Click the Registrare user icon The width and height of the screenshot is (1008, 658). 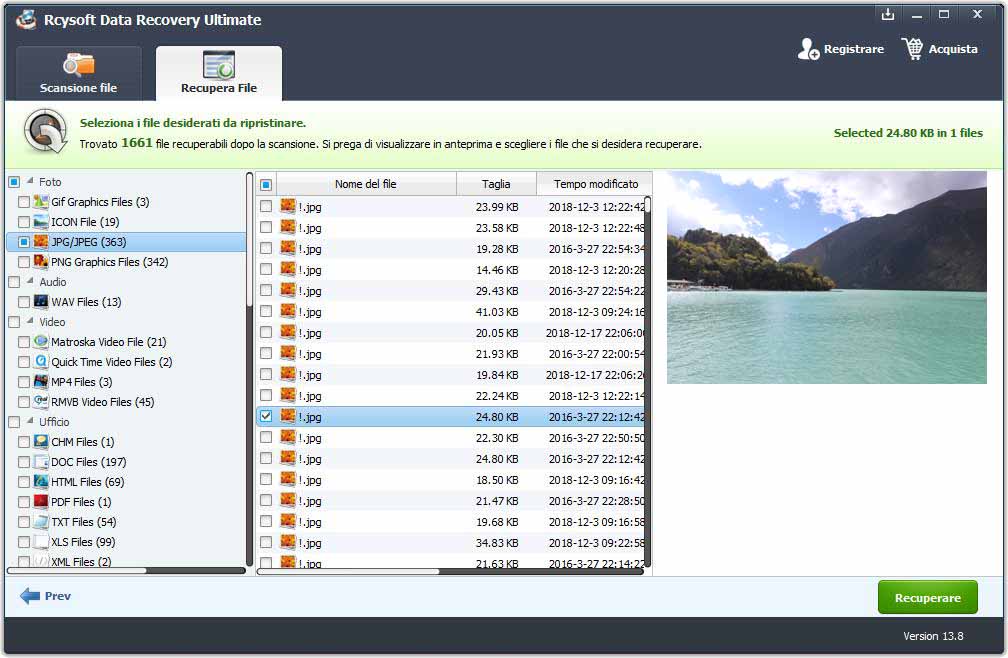click(808, 49)
